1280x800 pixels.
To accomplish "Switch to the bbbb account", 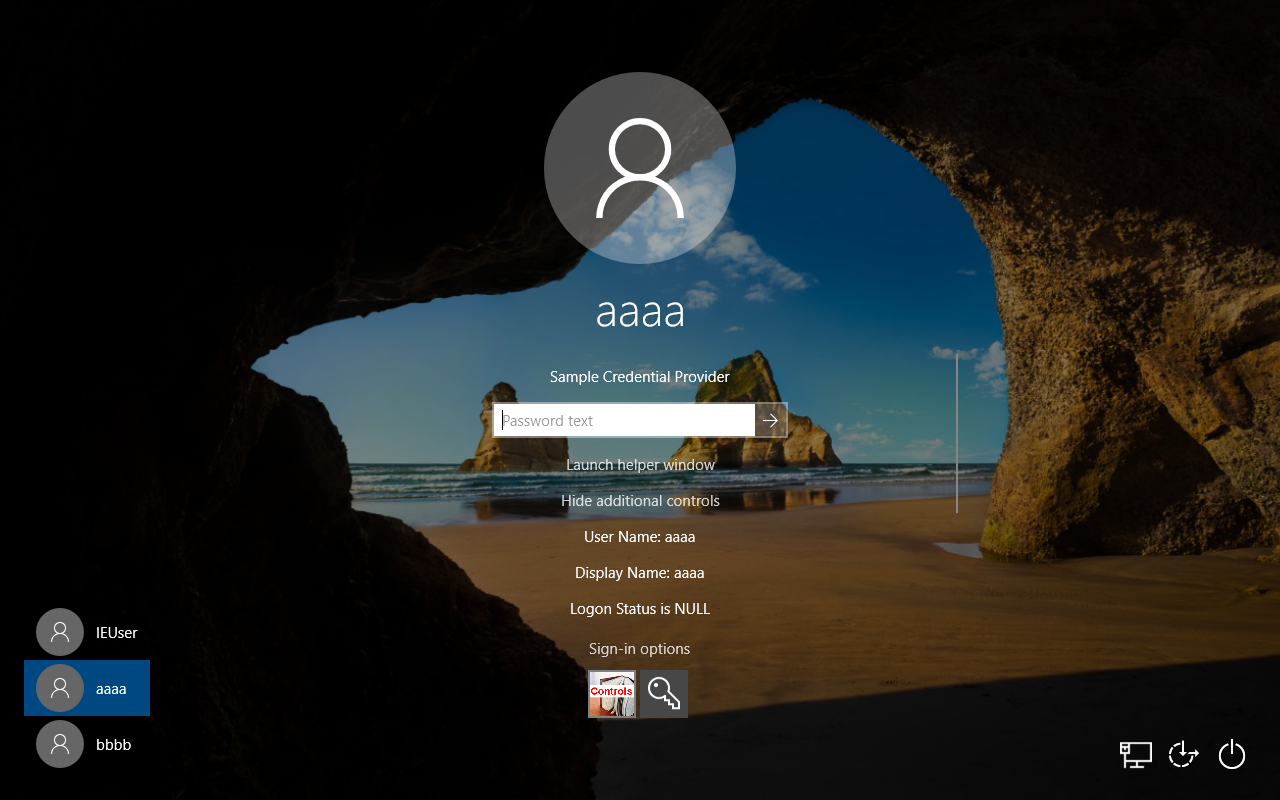I will point(87,744).
